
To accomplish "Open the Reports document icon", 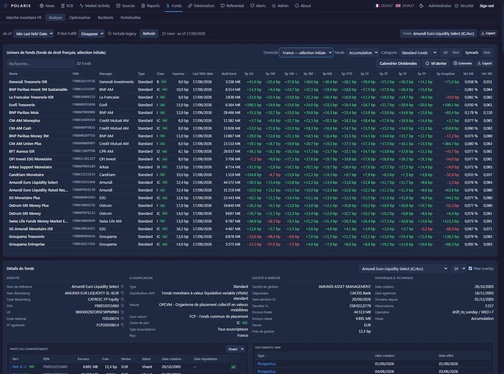I will (143, 6).
